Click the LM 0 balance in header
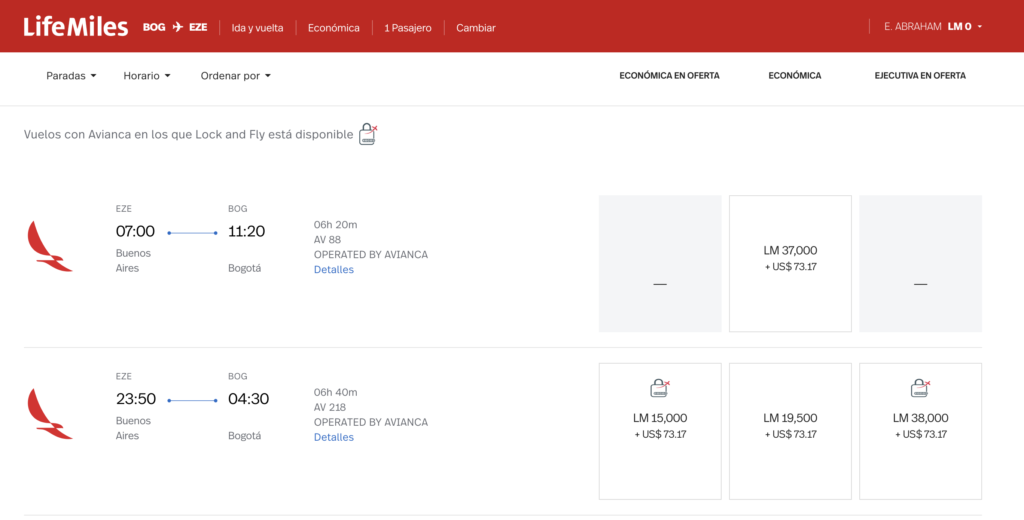1024x520 pixels. click(959, 27)
